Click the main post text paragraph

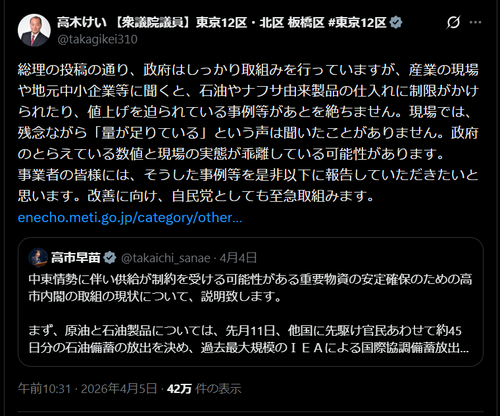point(248,133)
